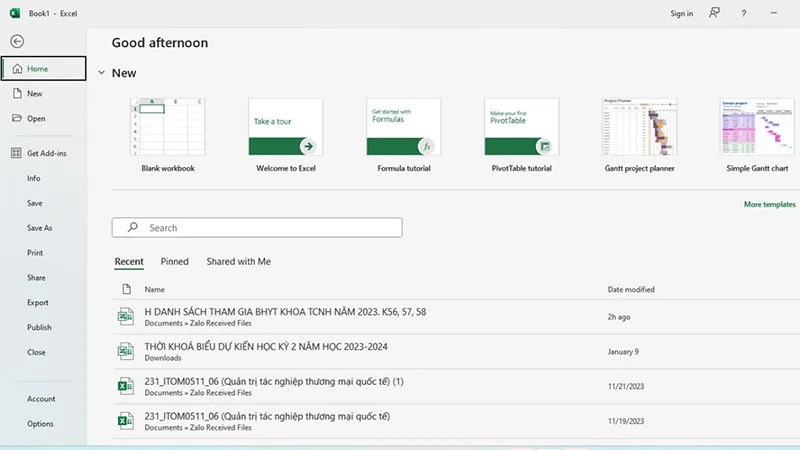Image resolution: width=800 pixels, height=450 pixels.
Task: Click the file icon in Name column header
Action: pos(127,289)
